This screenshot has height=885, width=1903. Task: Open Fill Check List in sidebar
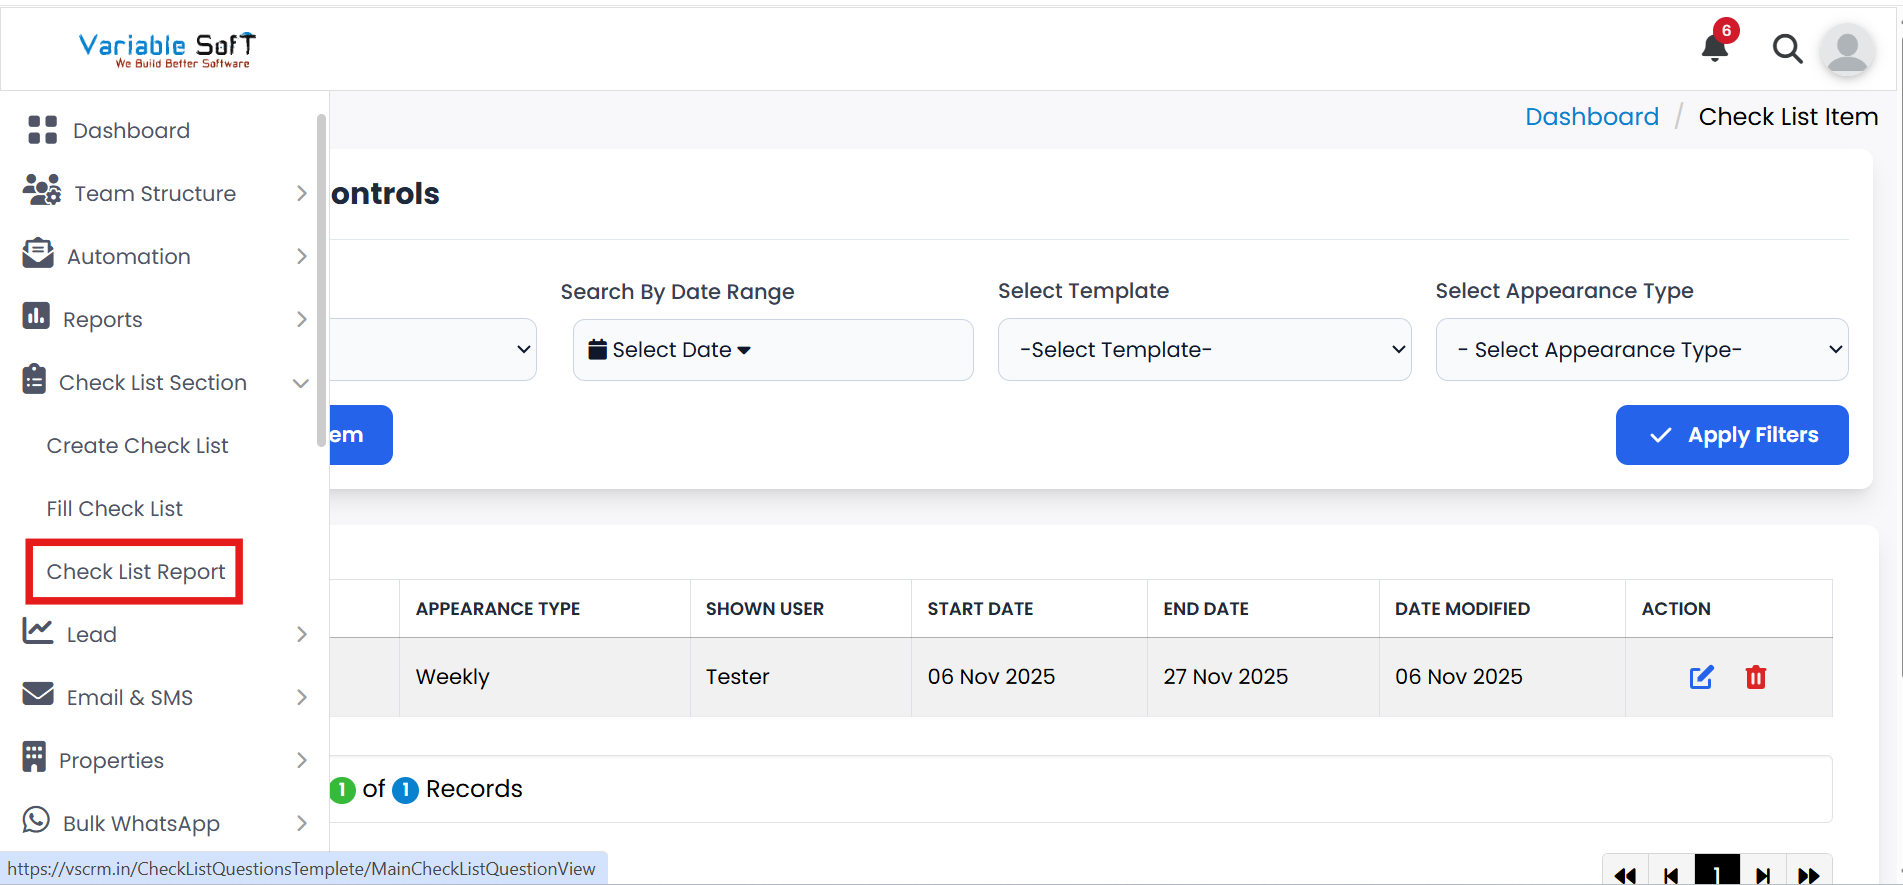pyautogui.click(x=114, y=509)
